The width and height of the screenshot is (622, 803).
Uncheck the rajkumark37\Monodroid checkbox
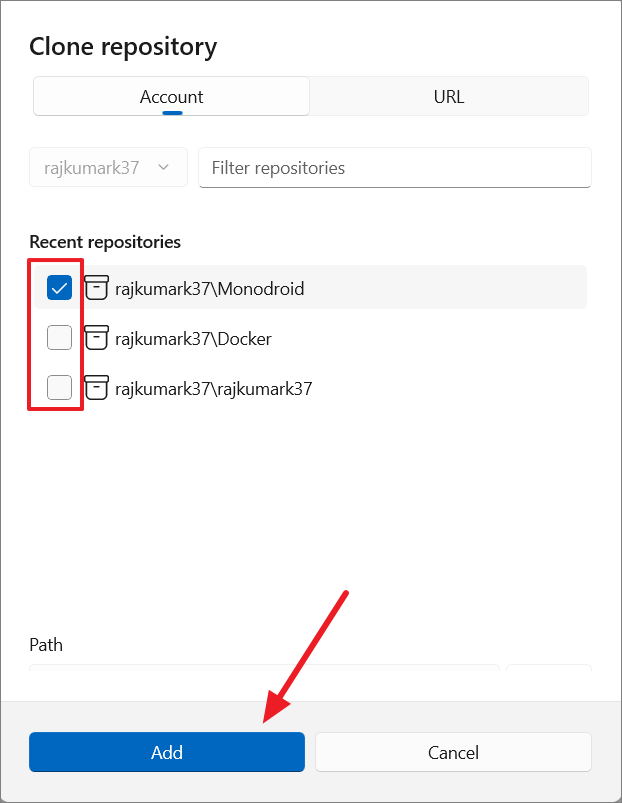58,287
